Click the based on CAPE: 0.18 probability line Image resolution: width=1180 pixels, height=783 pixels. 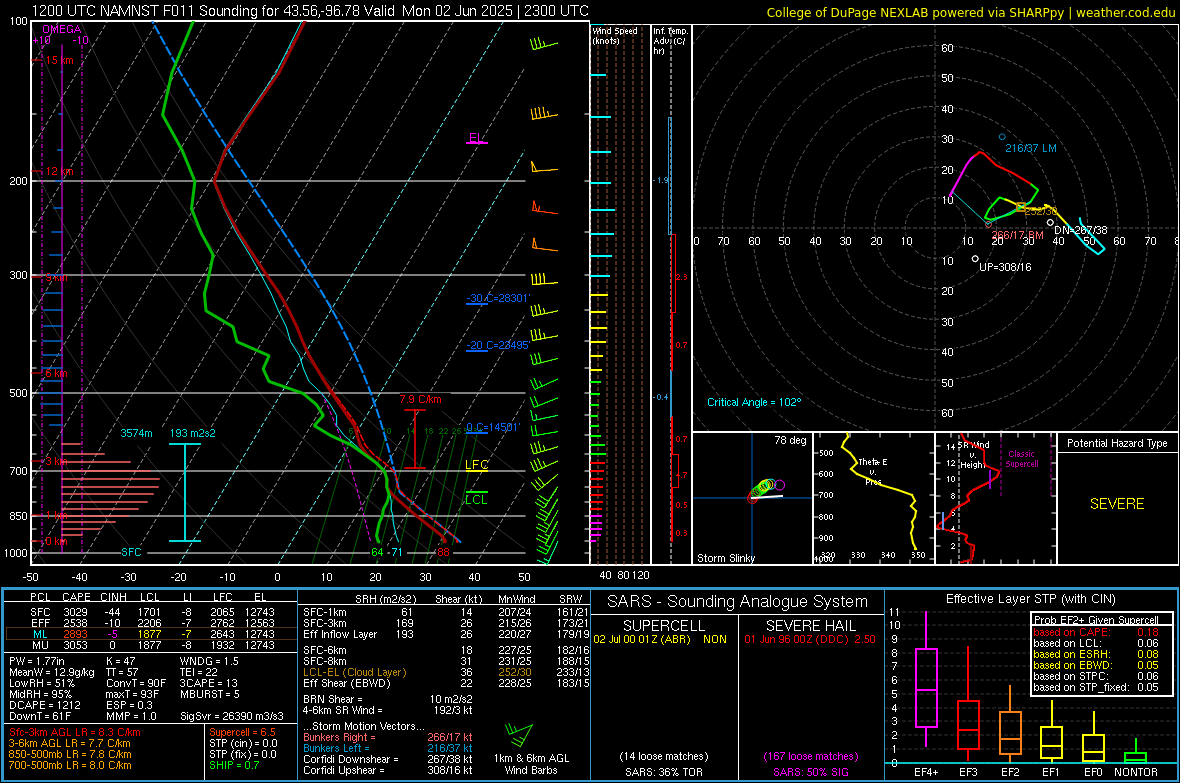point(1096,632)
